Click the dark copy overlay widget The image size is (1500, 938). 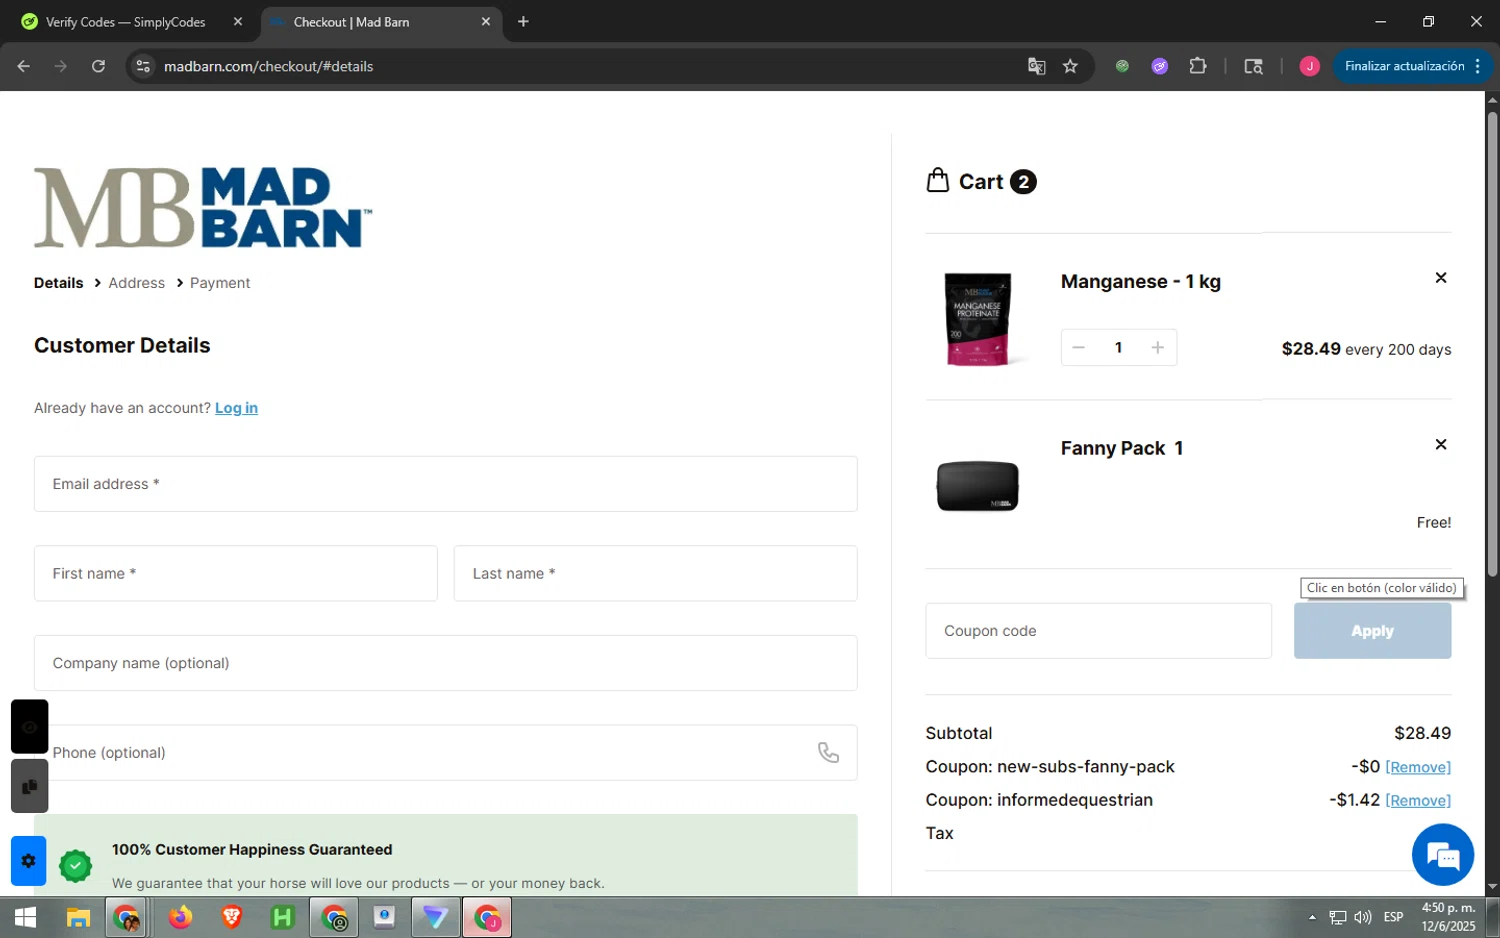(29, 786)
